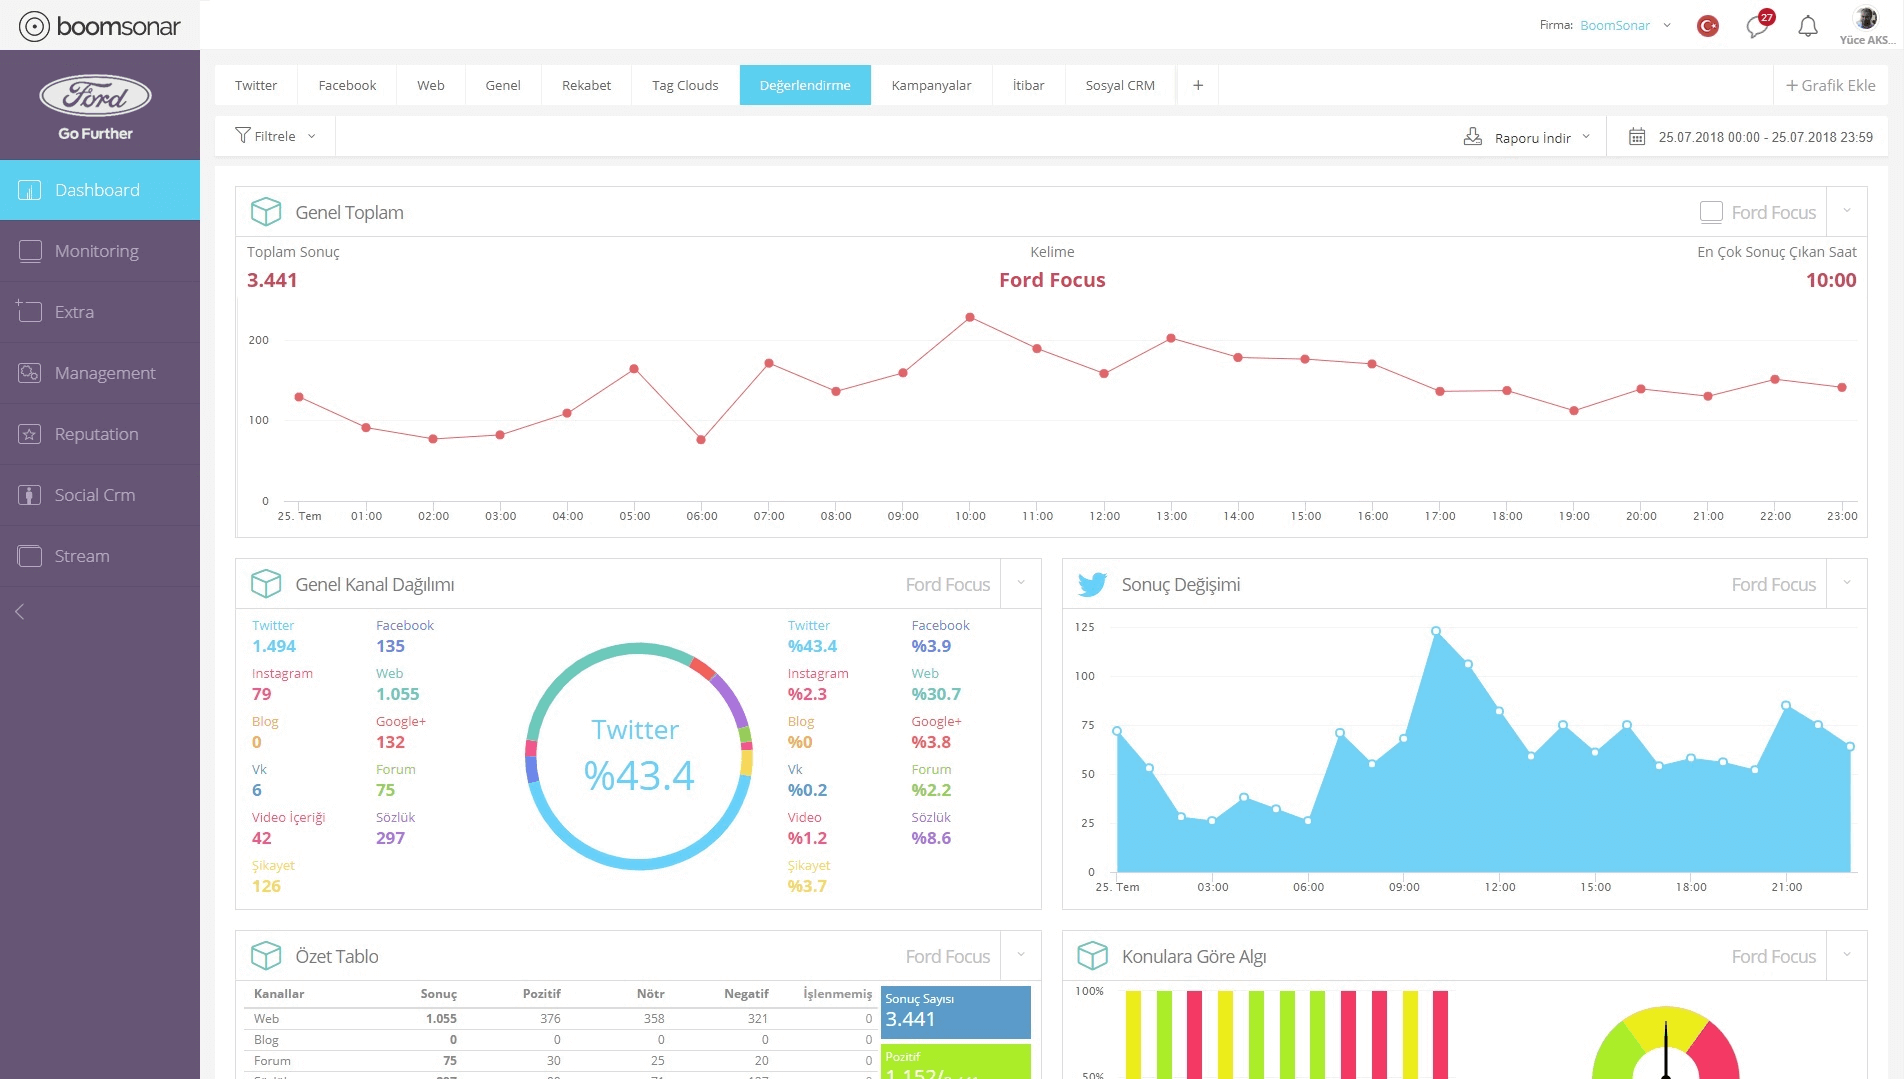Open the Sosyal CRM tab

[x=1120, y=85]
